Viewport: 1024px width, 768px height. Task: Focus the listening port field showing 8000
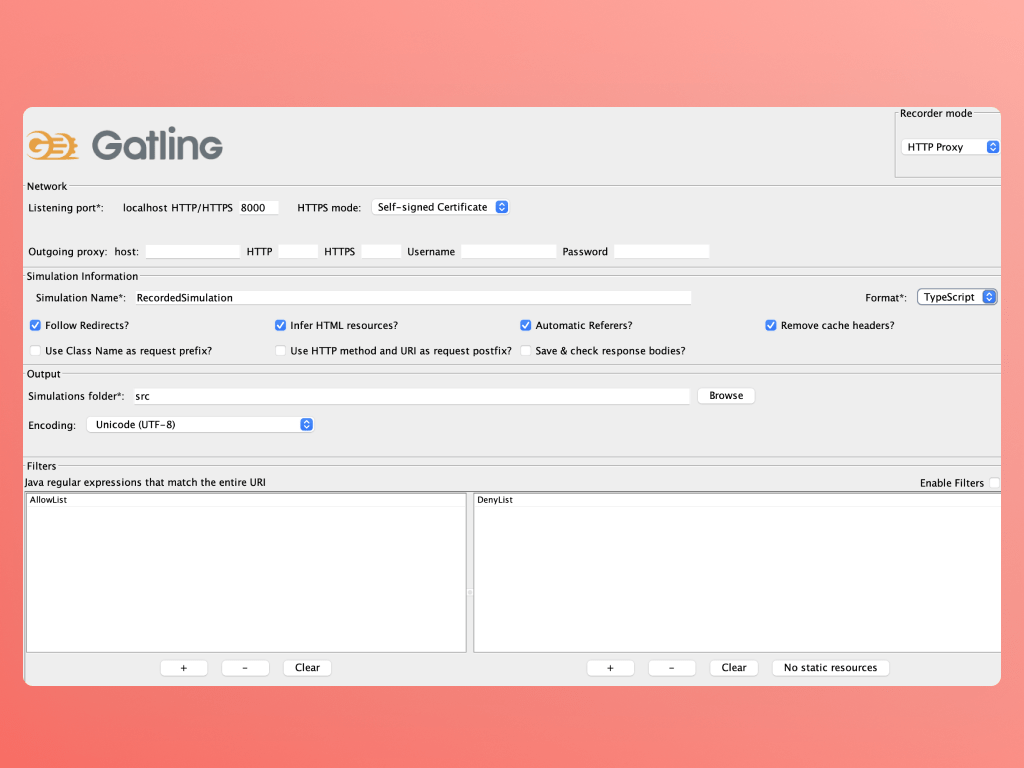(259, 208)
